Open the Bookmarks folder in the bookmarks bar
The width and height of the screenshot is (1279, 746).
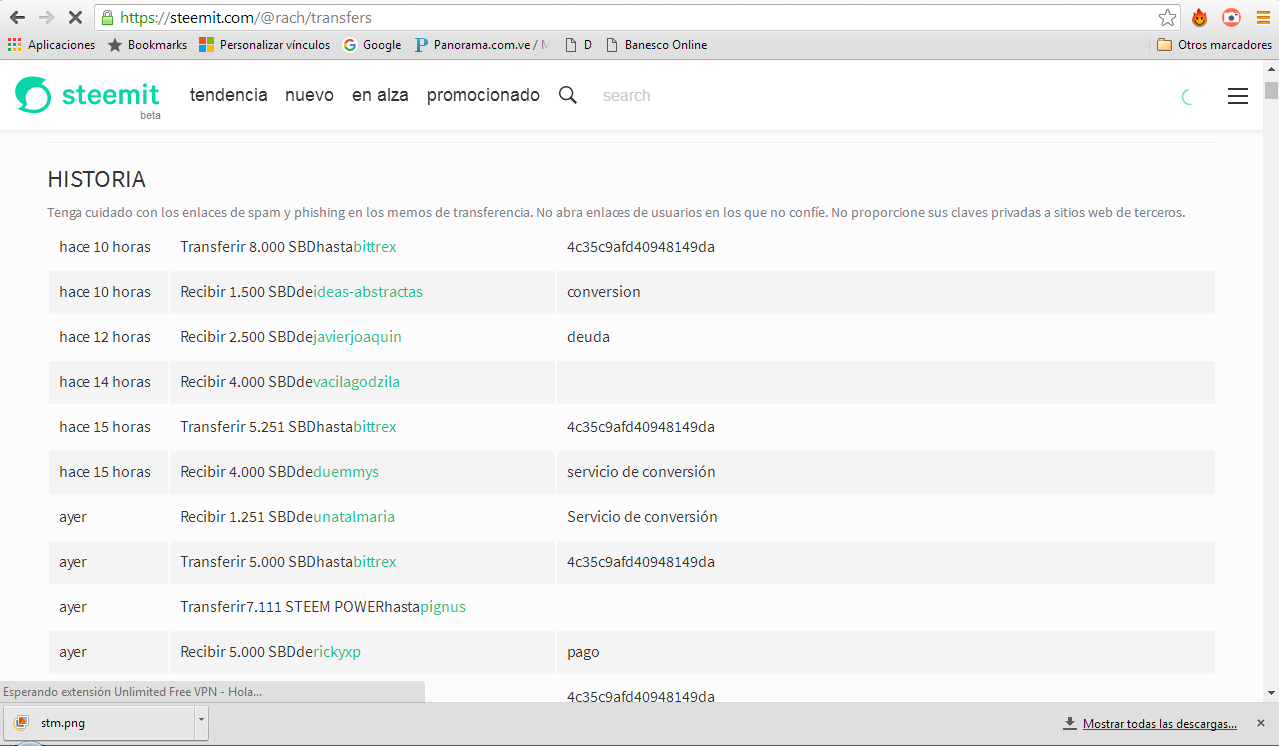tap(147, 45)
